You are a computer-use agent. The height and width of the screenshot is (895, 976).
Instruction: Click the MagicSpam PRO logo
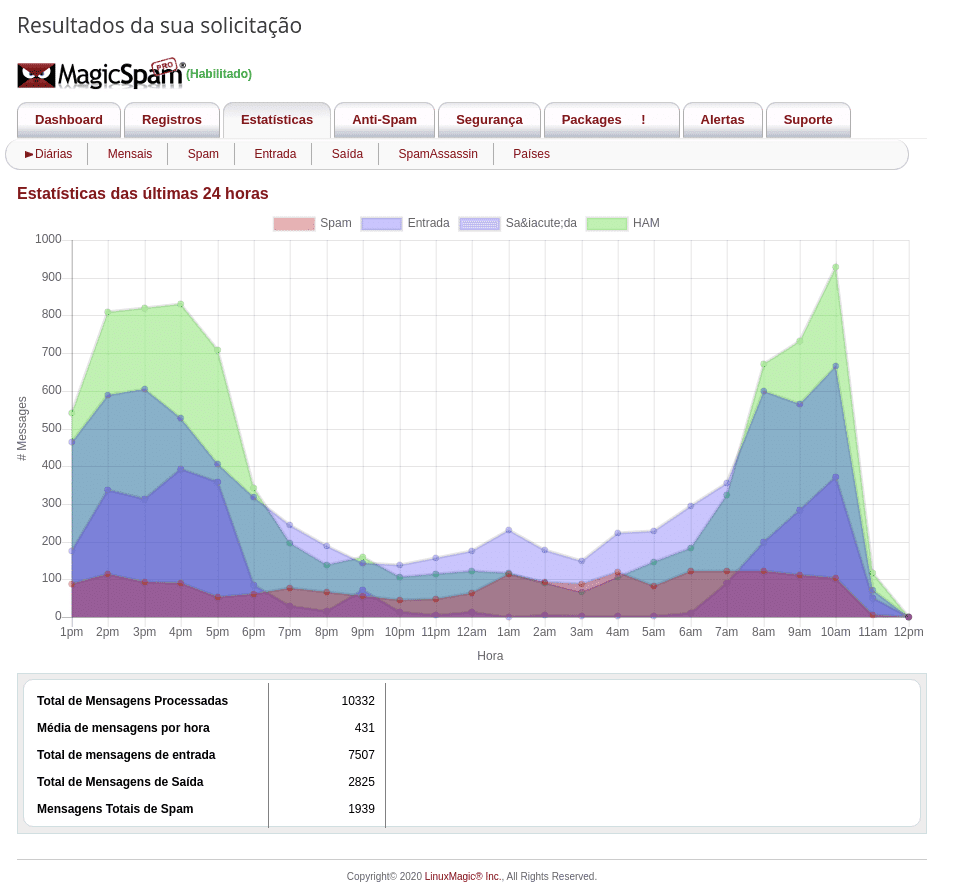coord(100,74)
